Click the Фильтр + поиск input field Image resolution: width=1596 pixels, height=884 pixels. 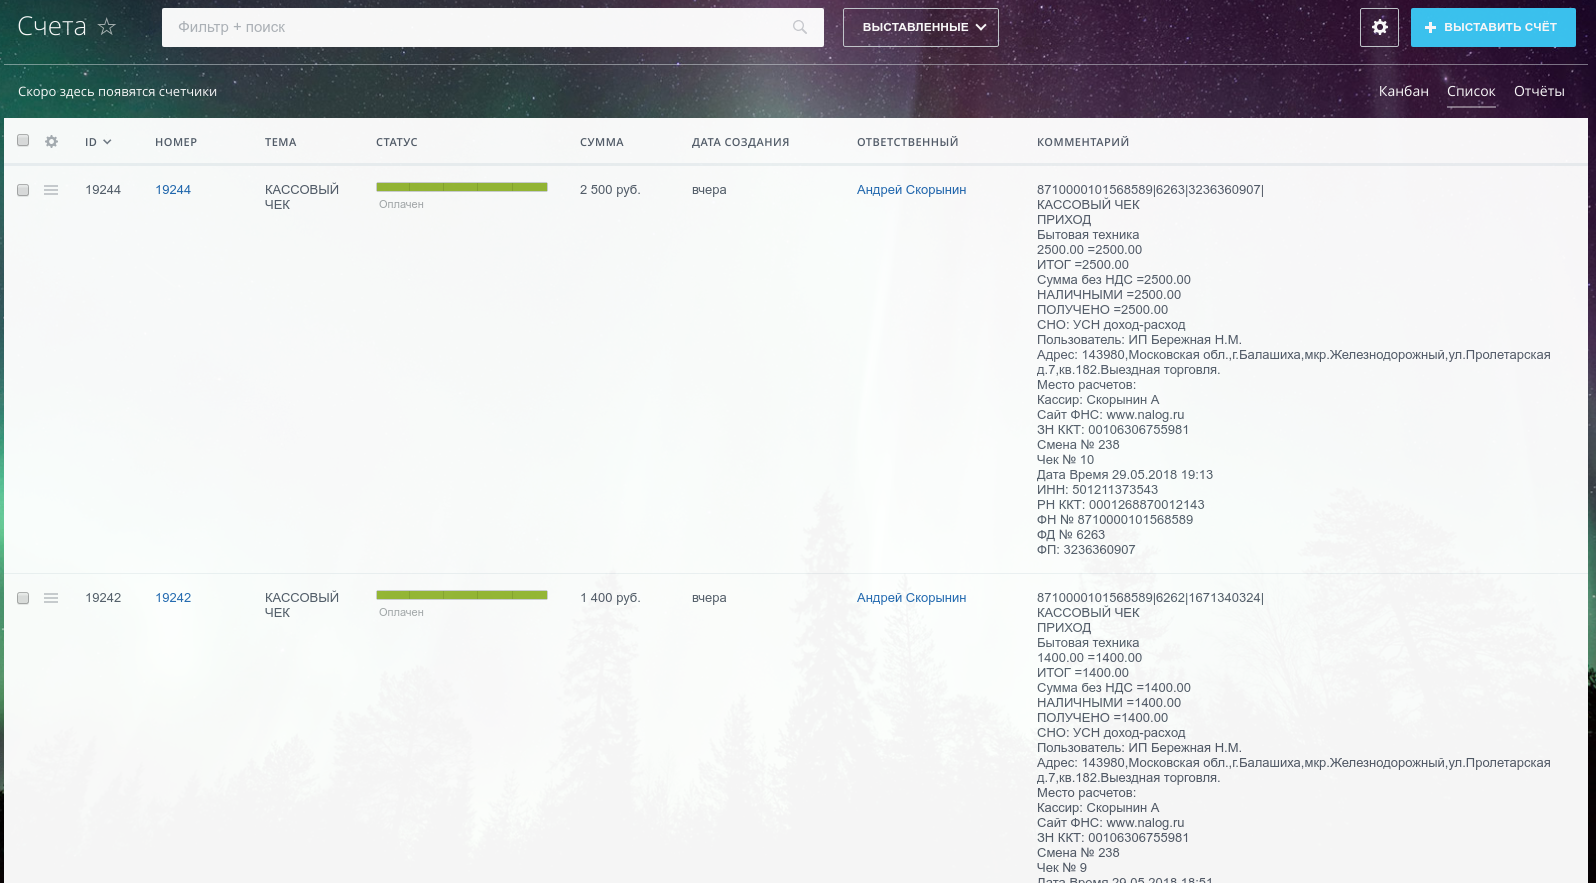click(x=480, y=27)
